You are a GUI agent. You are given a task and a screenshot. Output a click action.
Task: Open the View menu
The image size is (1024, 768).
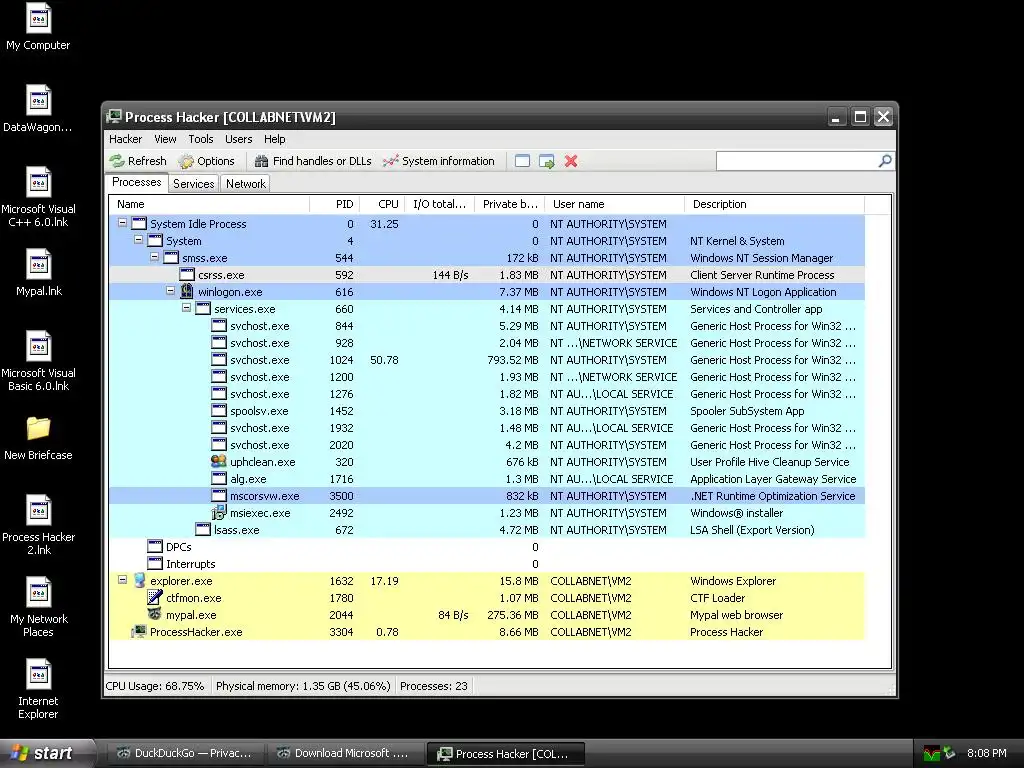coord(165,139)
